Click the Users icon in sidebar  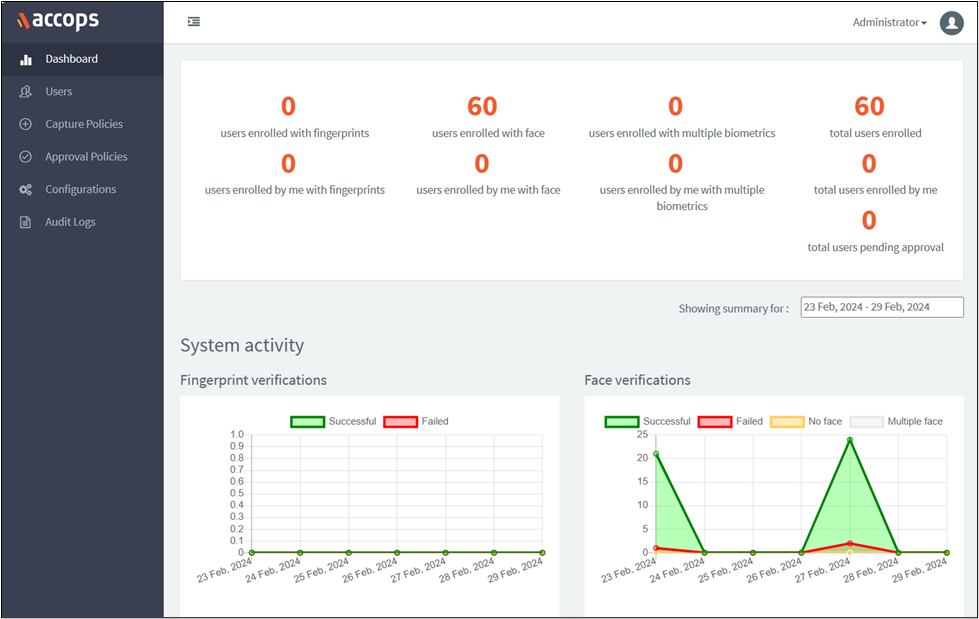(x=26, y=92)
